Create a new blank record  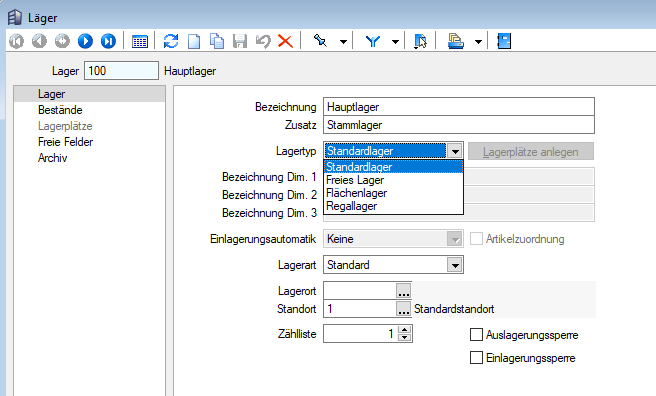194,41
